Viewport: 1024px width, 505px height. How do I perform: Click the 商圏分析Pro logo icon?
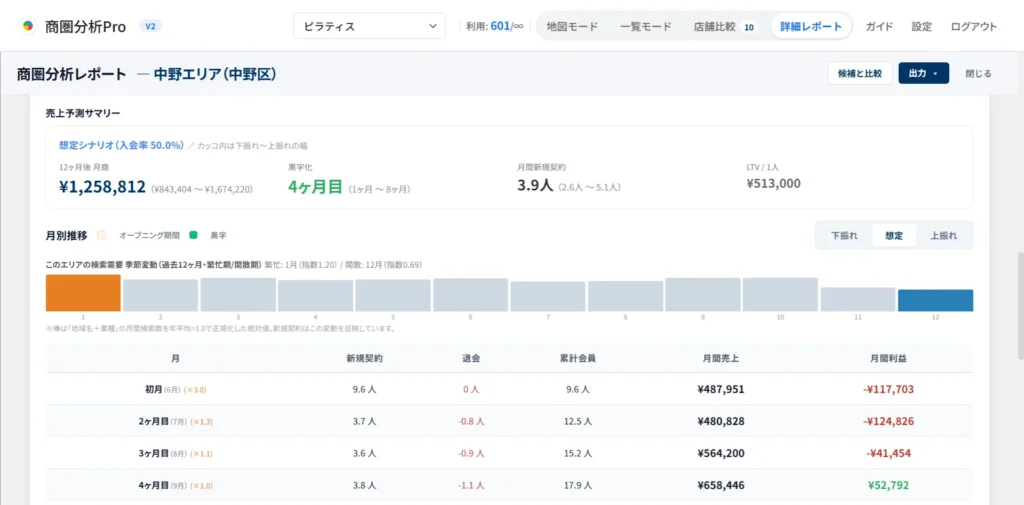28,26
